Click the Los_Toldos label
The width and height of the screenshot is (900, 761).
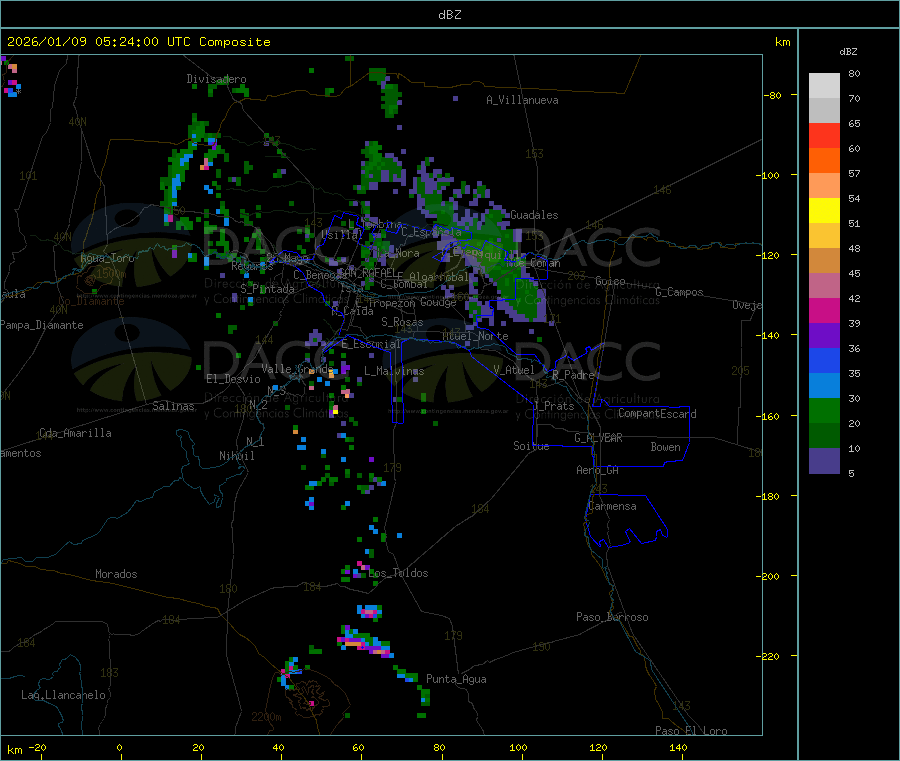pos(398,573)
